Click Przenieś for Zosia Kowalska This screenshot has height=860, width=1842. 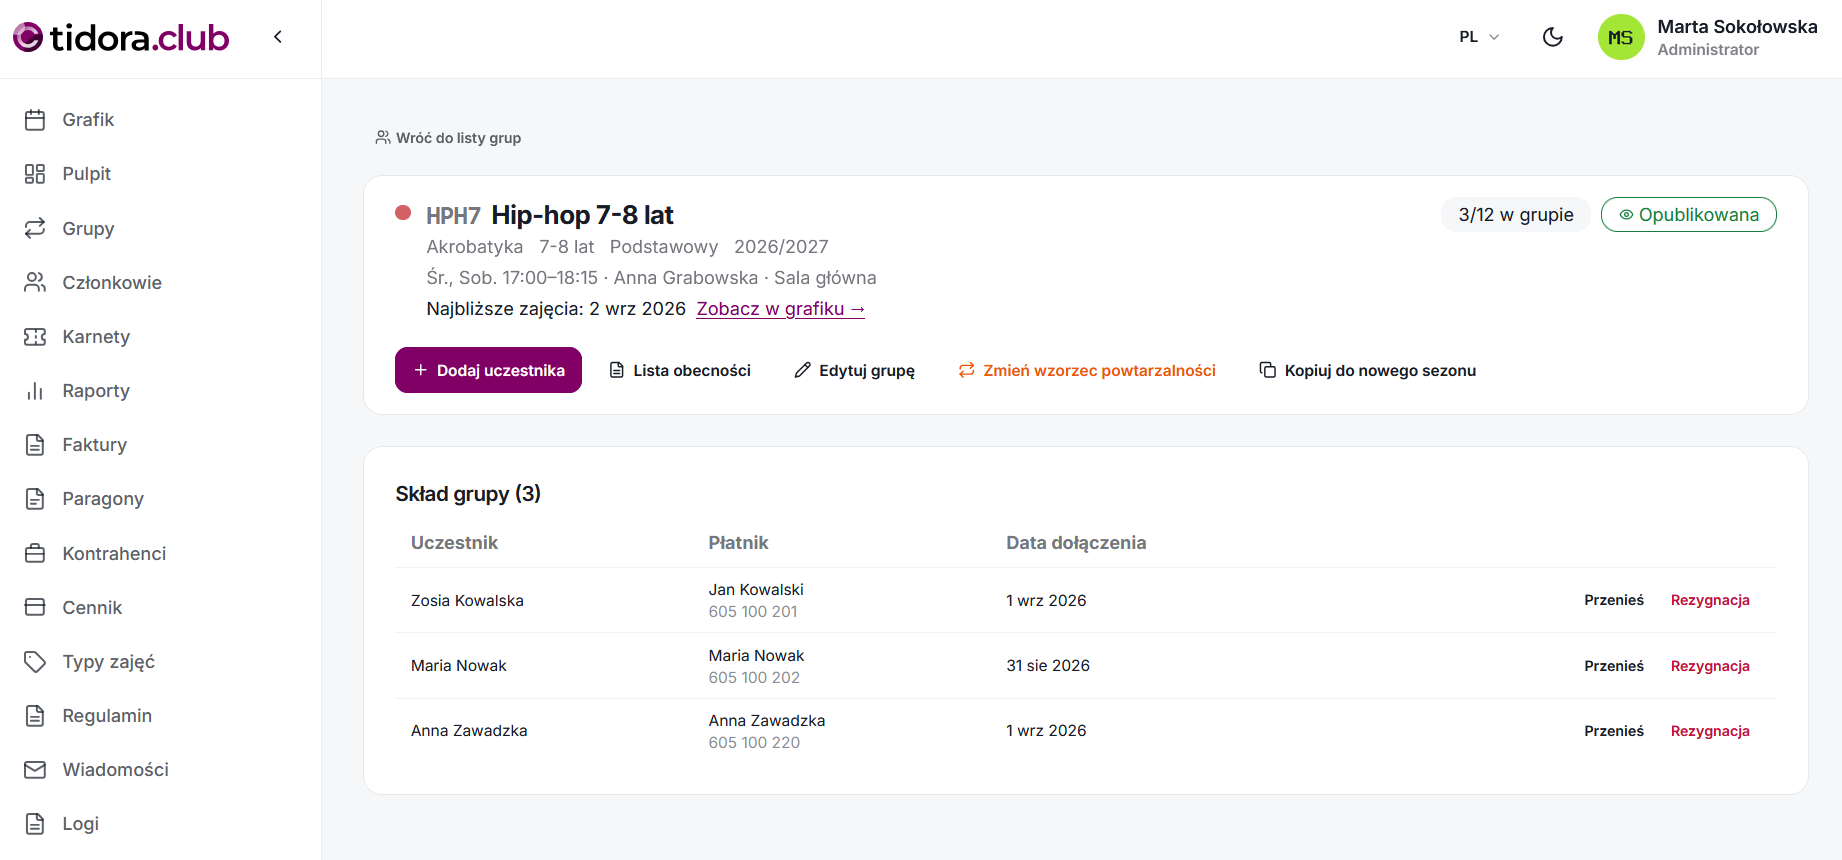[x=1614, y=600]
